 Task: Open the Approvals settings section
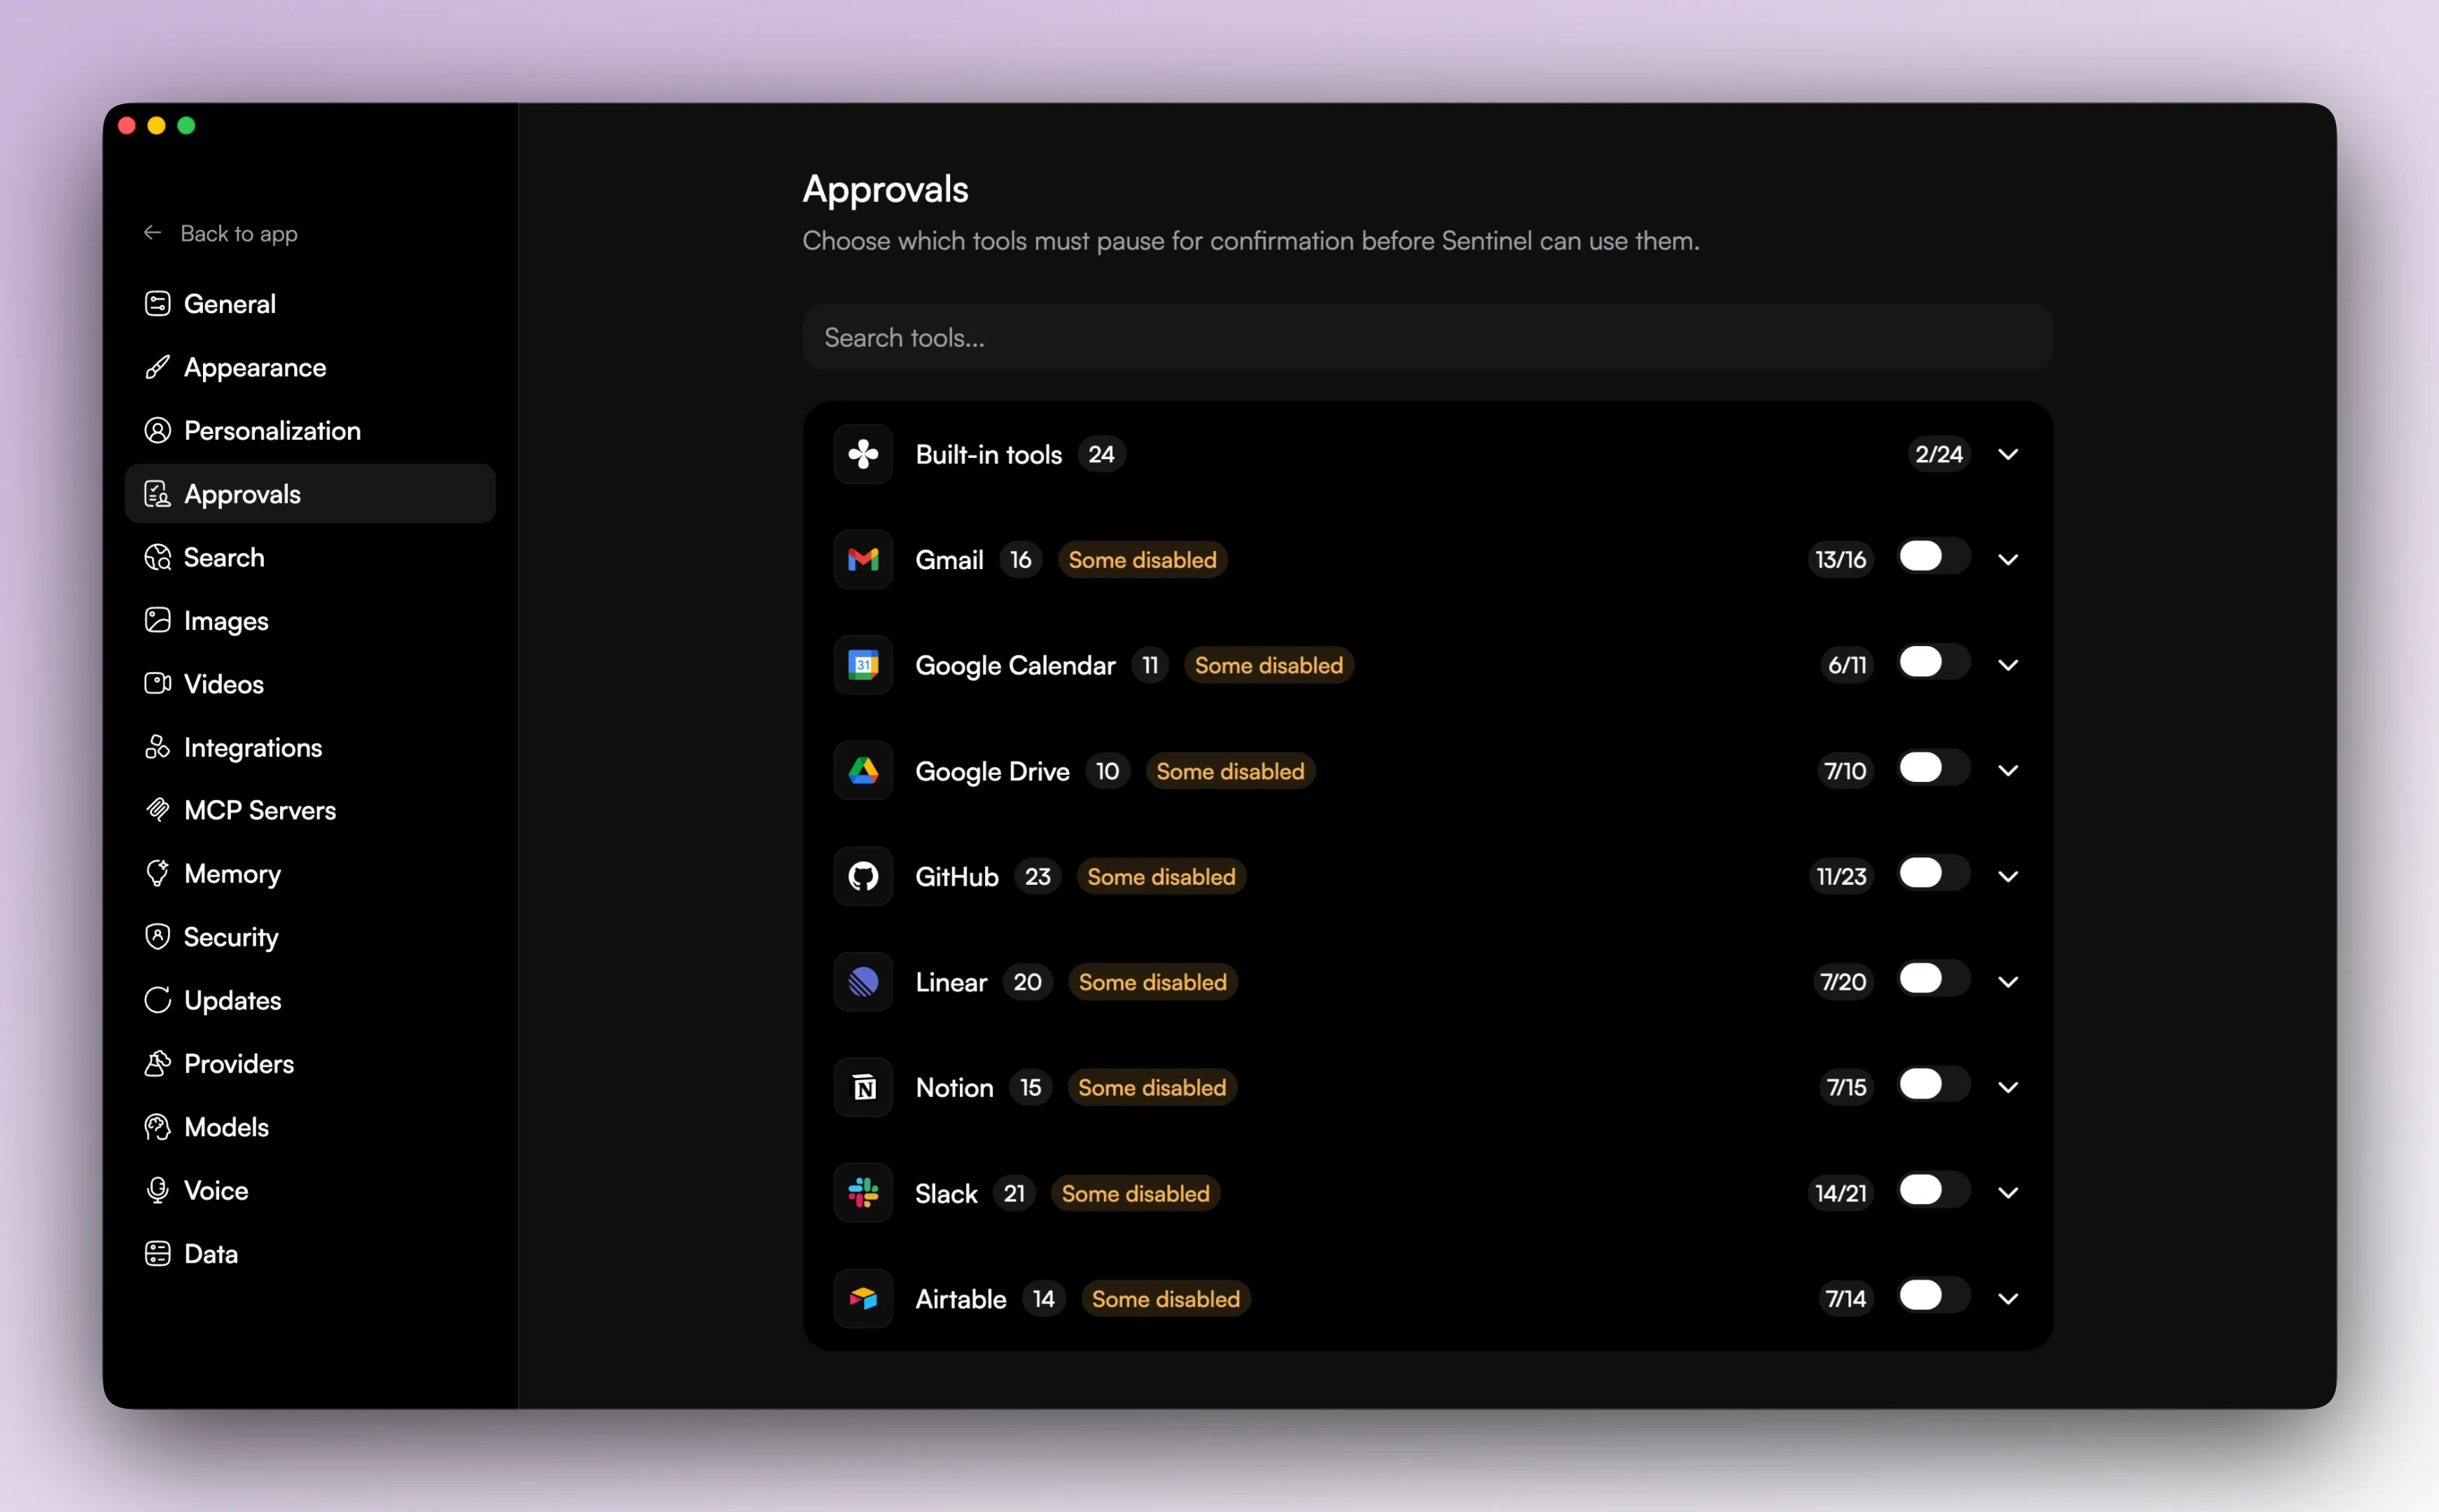[310, 494]
